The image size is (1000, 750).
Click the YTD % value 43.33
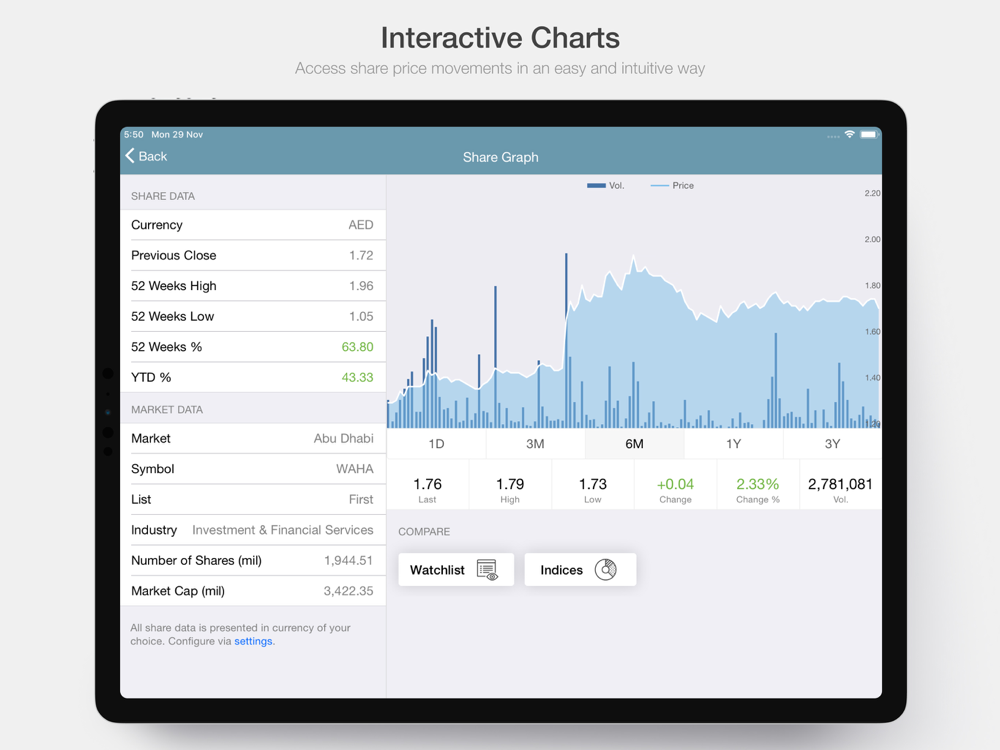[x=357, y=378]
